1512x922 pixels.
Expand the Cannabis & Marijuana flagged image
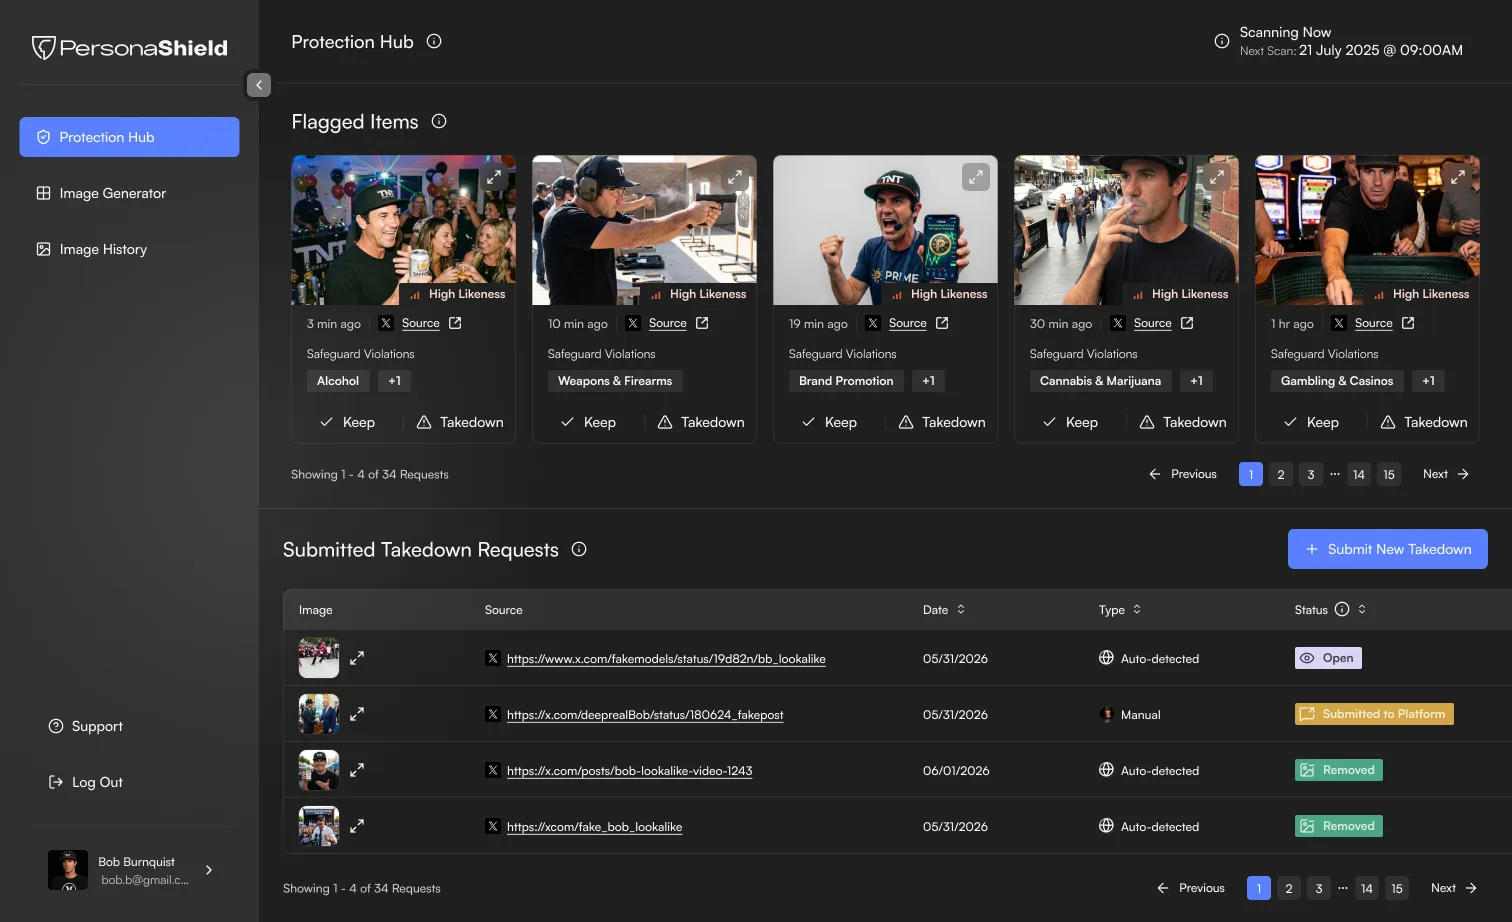(1217, 177)
